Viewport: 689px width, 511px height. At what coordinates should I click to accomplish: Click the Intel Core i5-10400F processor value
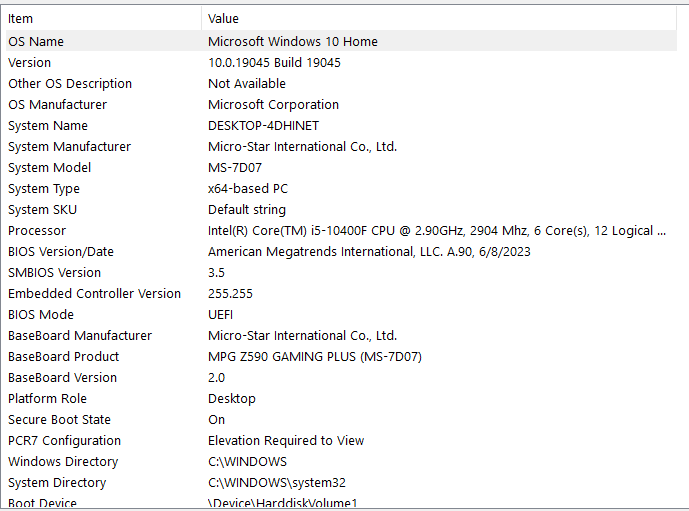point(437,231)
